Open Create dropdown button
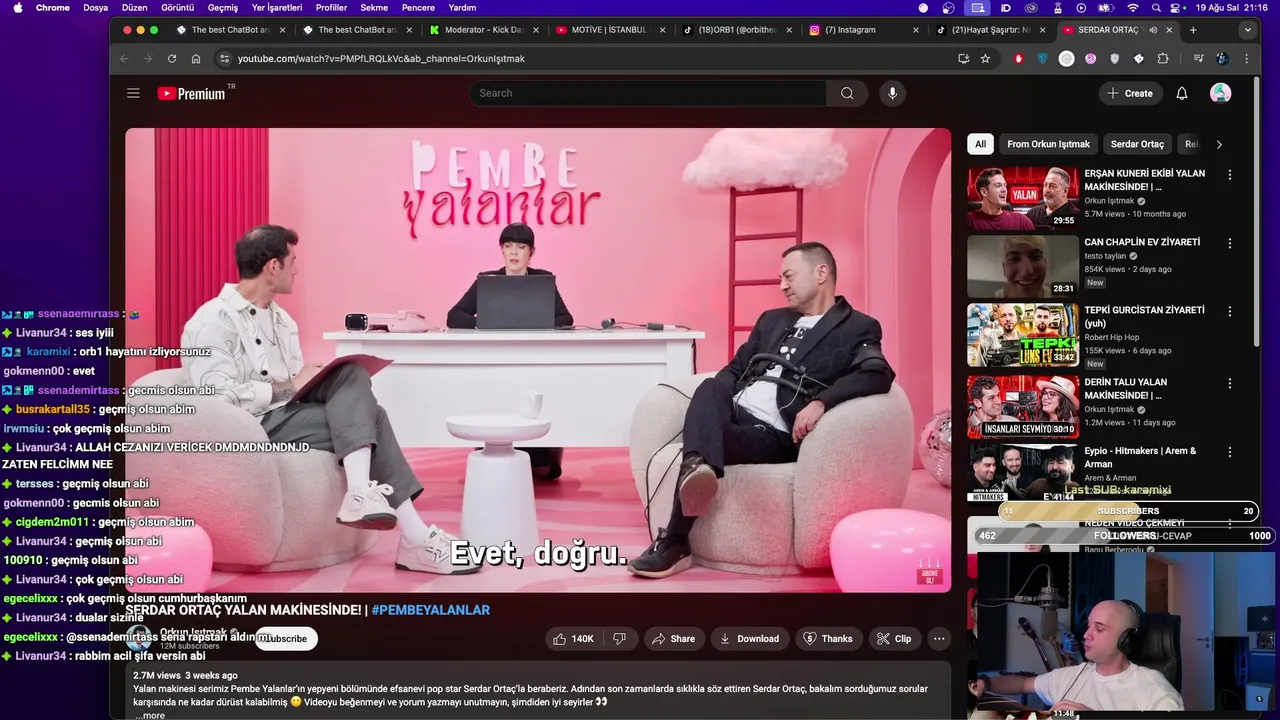Viewport: 1280px width, 720px height. [x=1129, y=93]
